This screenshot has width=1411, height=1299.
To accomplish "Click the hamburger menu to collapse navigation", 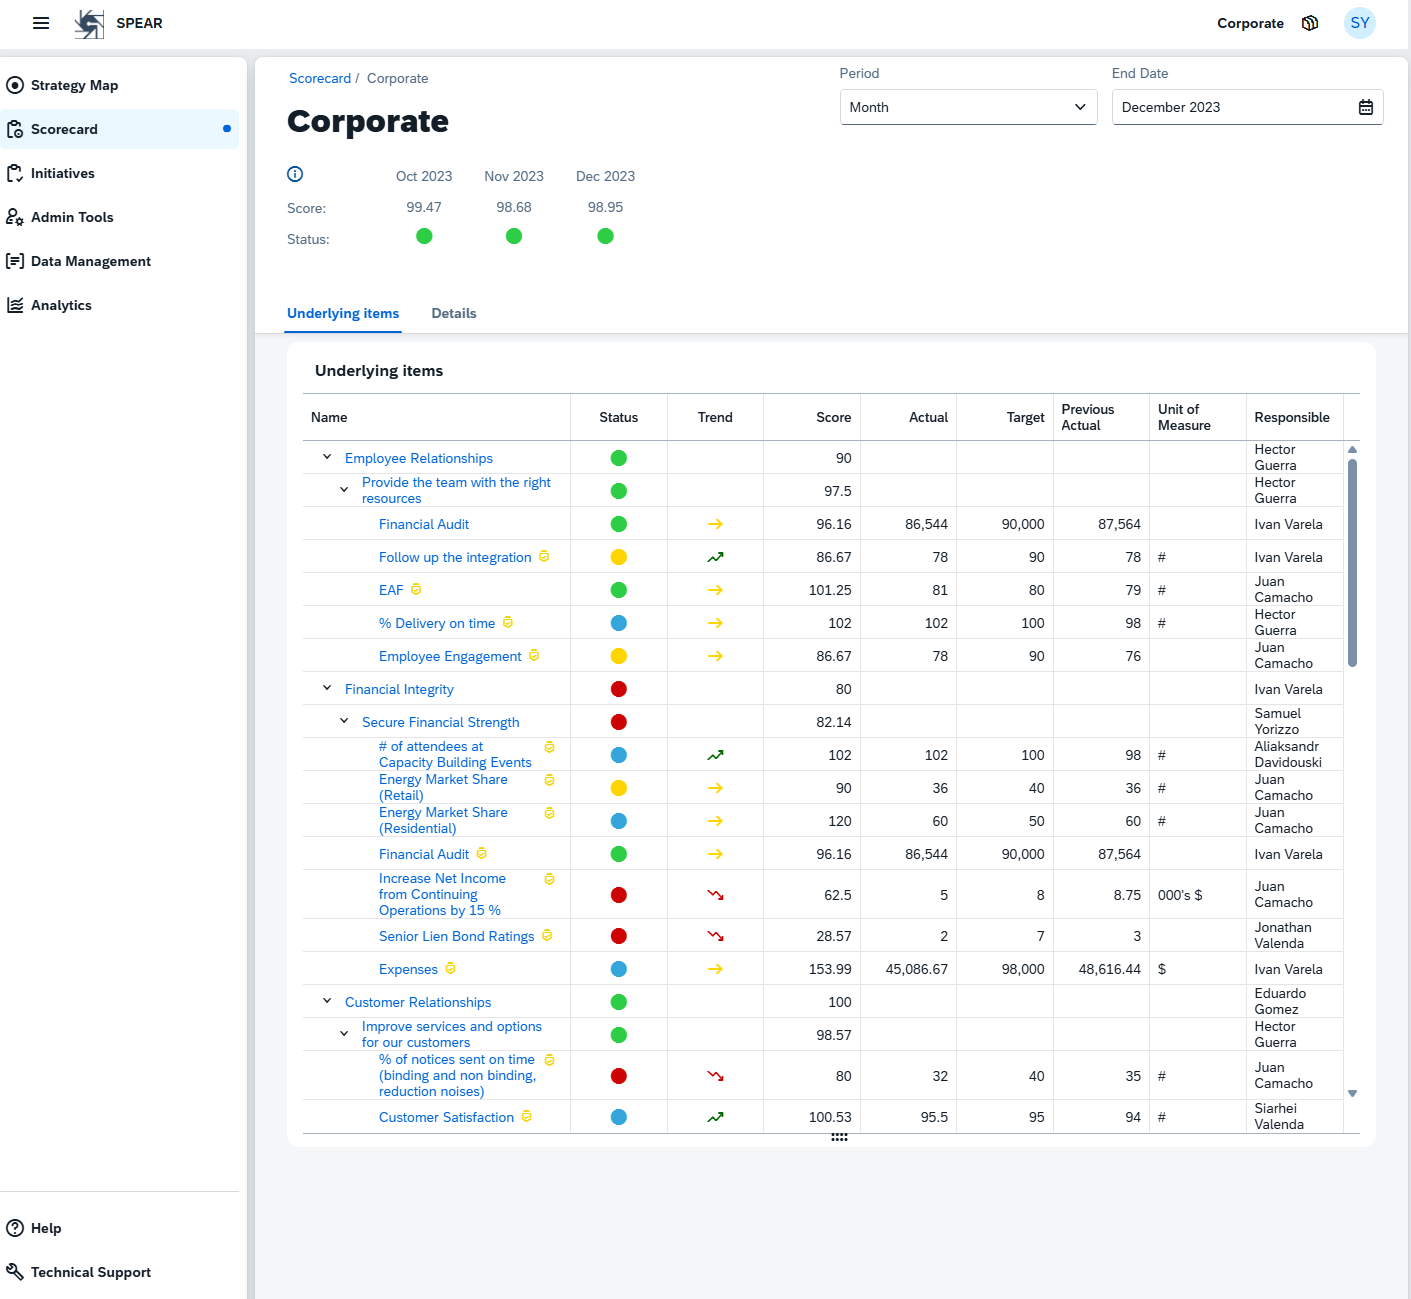I will click(40, 23).
